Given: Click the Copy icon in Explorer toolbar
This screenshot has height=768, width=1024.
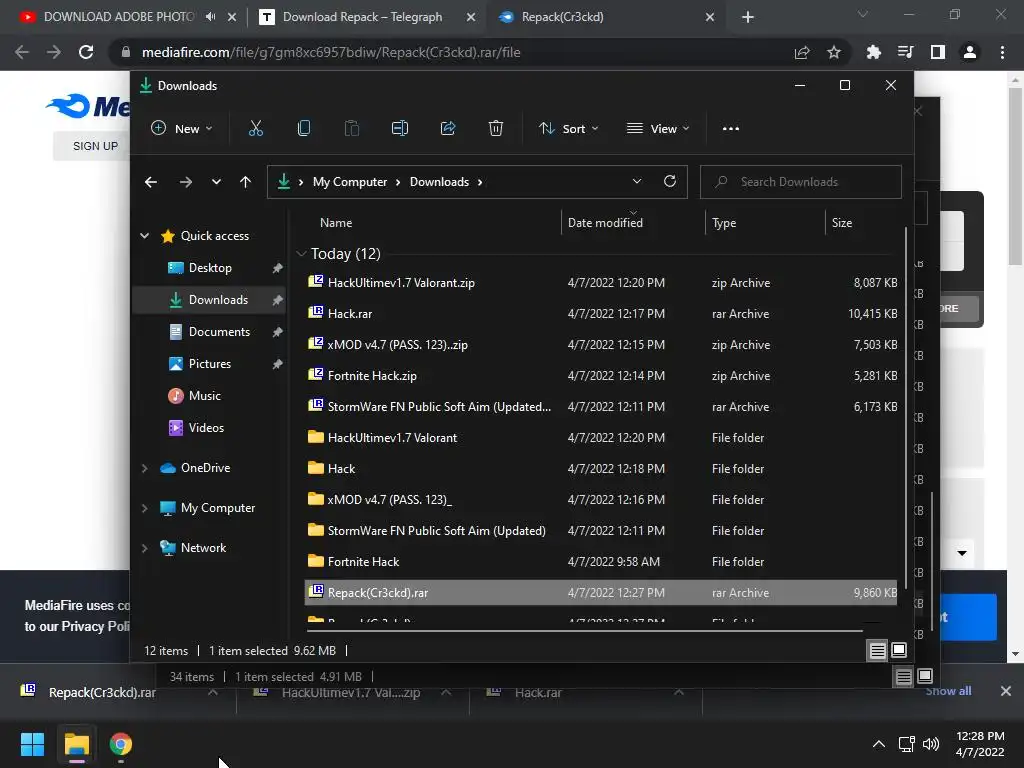Looking at the screenshot, I should pos(304,129).
